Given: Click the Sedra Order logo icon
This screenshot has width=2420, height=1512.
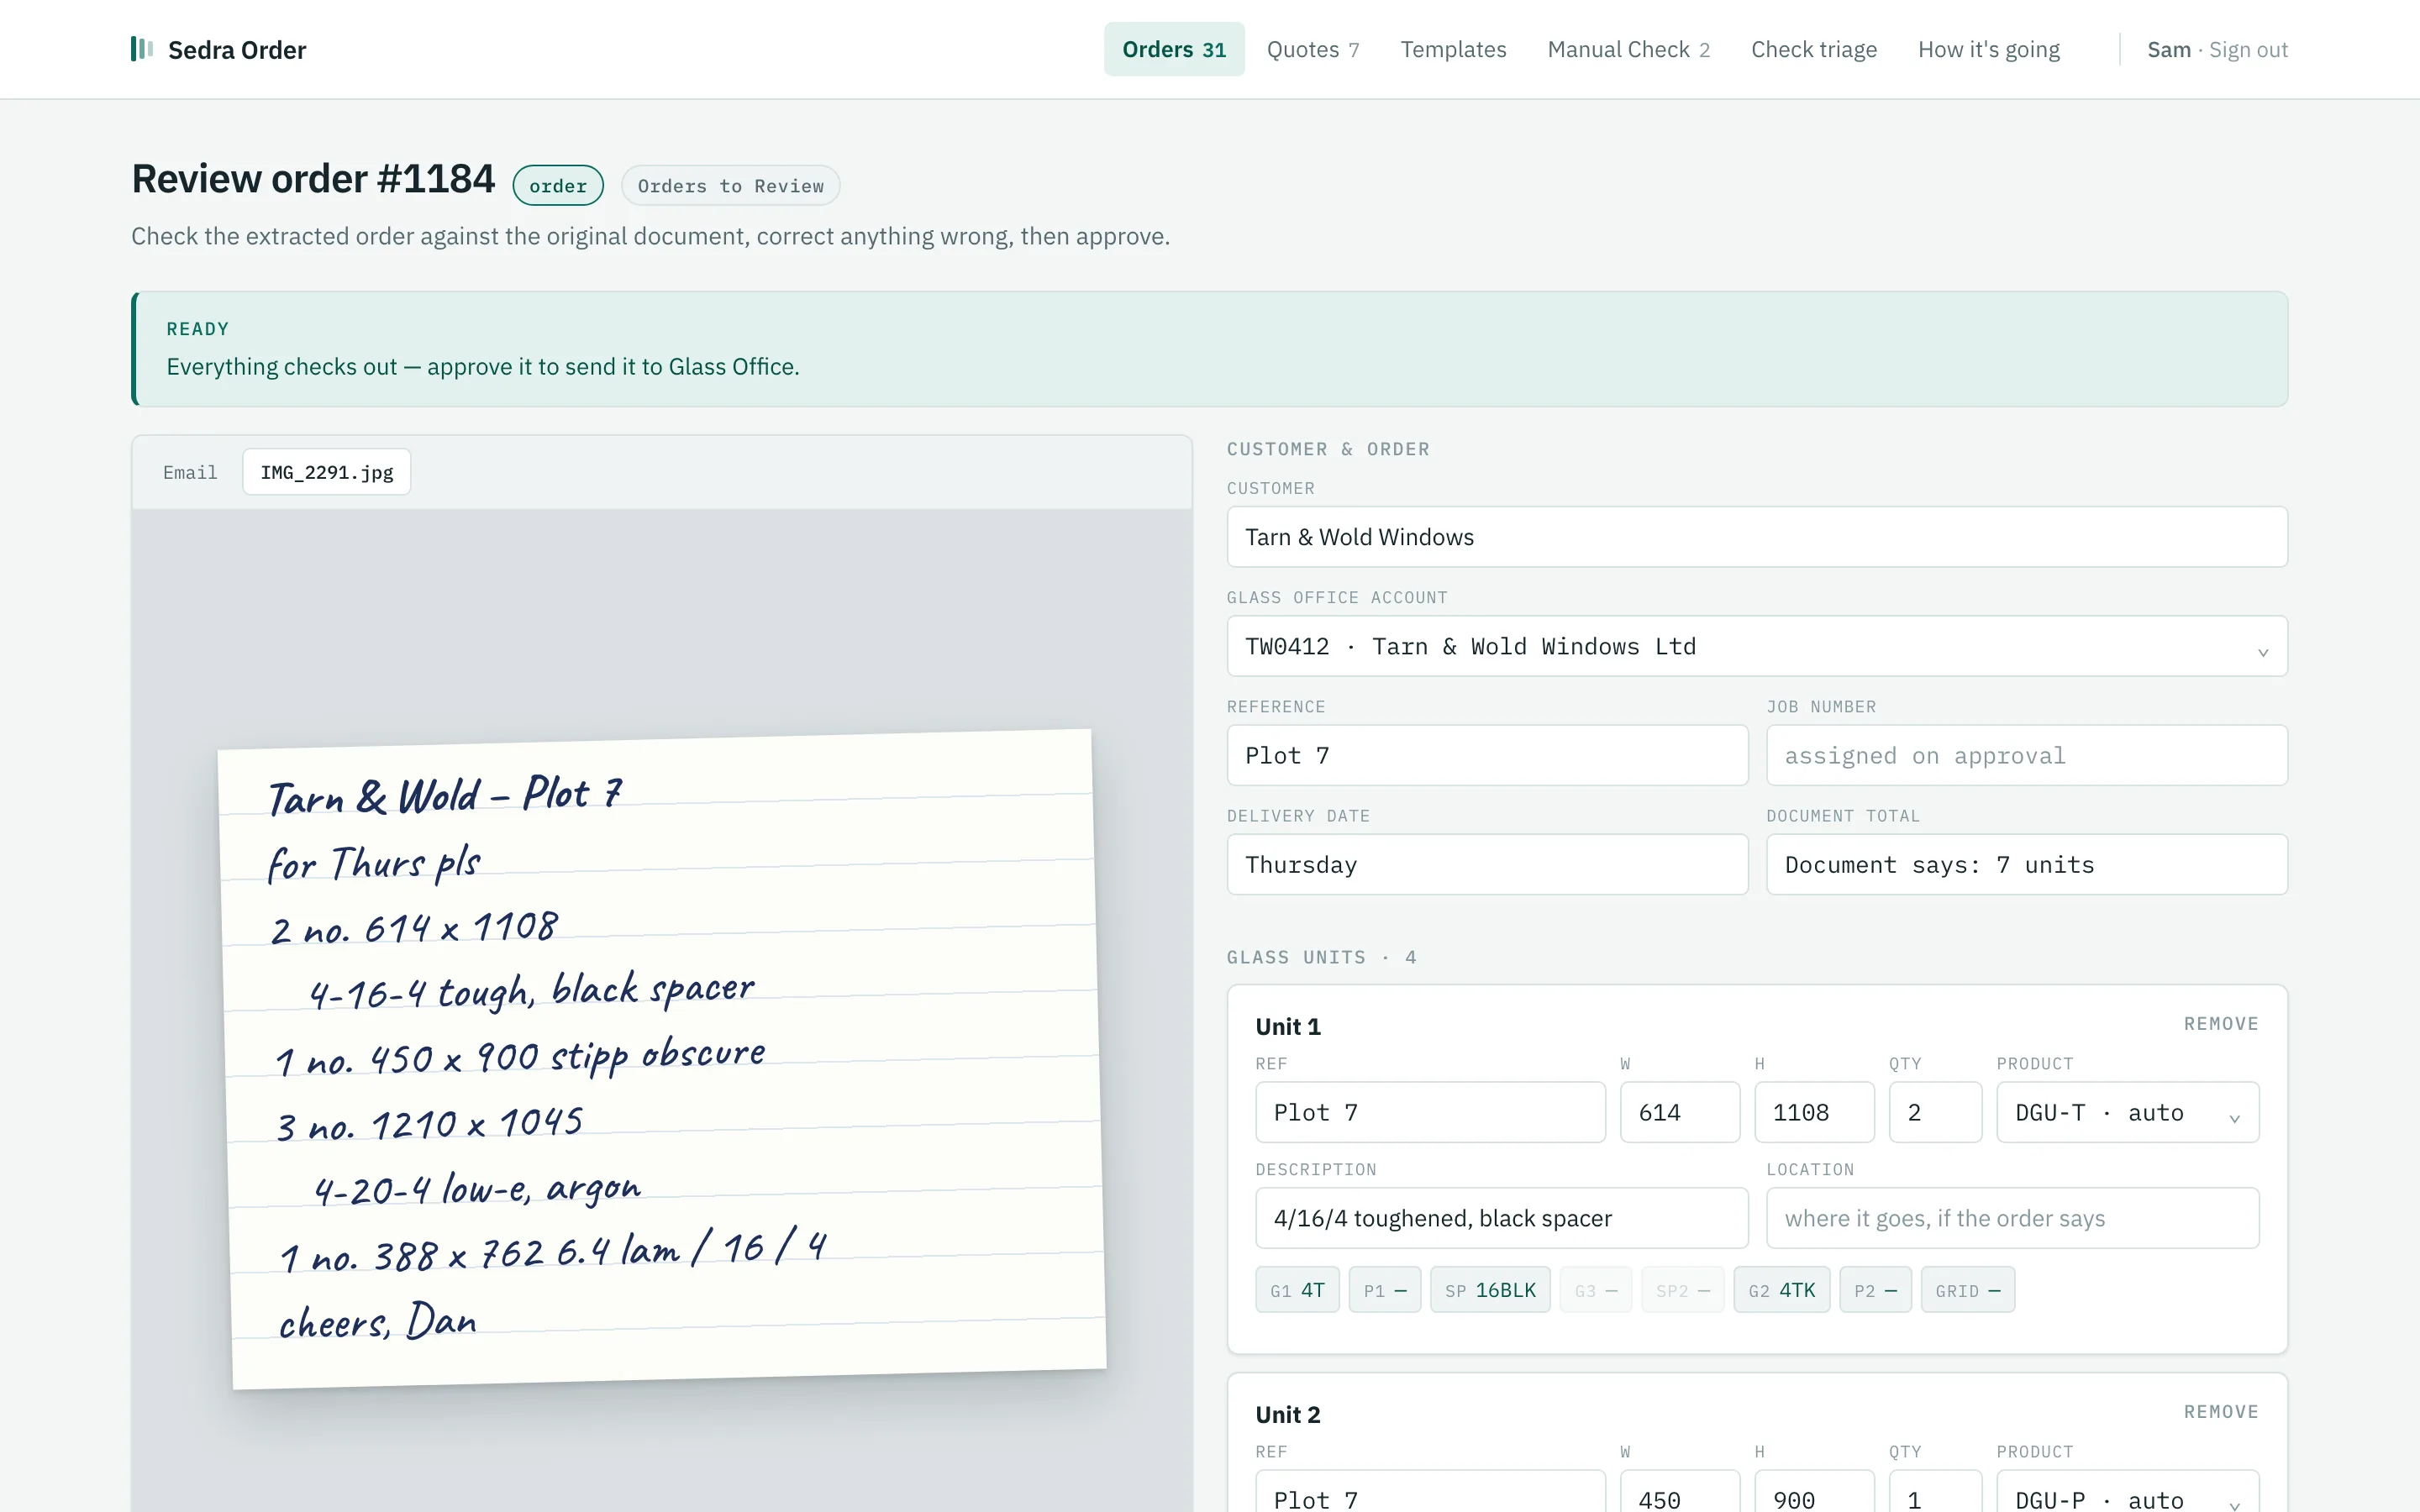Looking at the screenshot, I should (x=142, y=49).
